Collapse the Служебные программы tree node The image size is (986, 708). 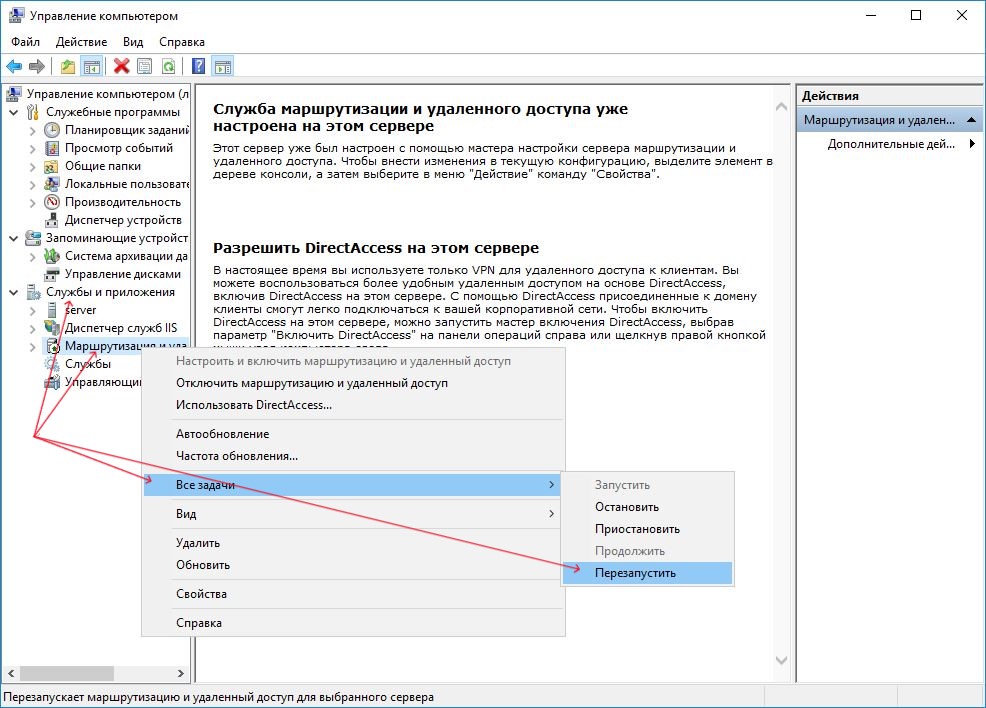click(13, 112)
